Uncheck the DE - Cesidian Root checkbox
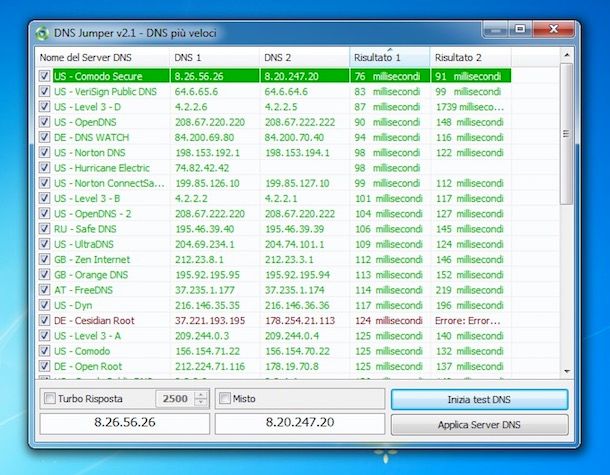The width and height of the screenshot is (610, 475). [x=44, y=320]
